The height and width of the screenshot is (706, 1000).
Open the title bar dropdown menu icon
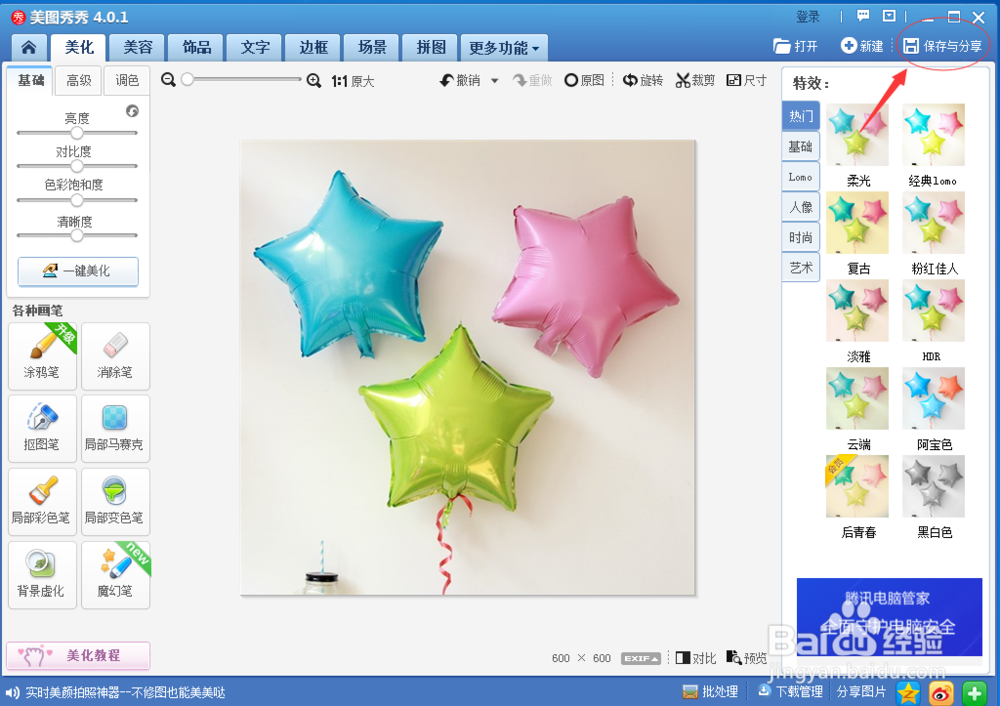click(889, 16)
